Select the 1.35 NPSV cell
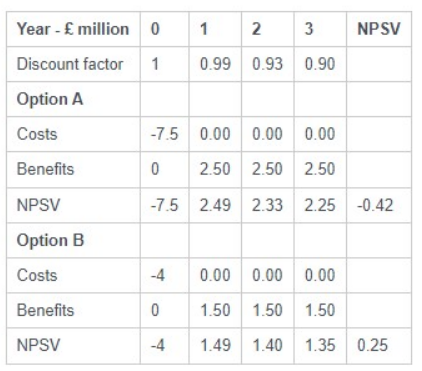Screen dimensions: 422x371 [320, 345]
